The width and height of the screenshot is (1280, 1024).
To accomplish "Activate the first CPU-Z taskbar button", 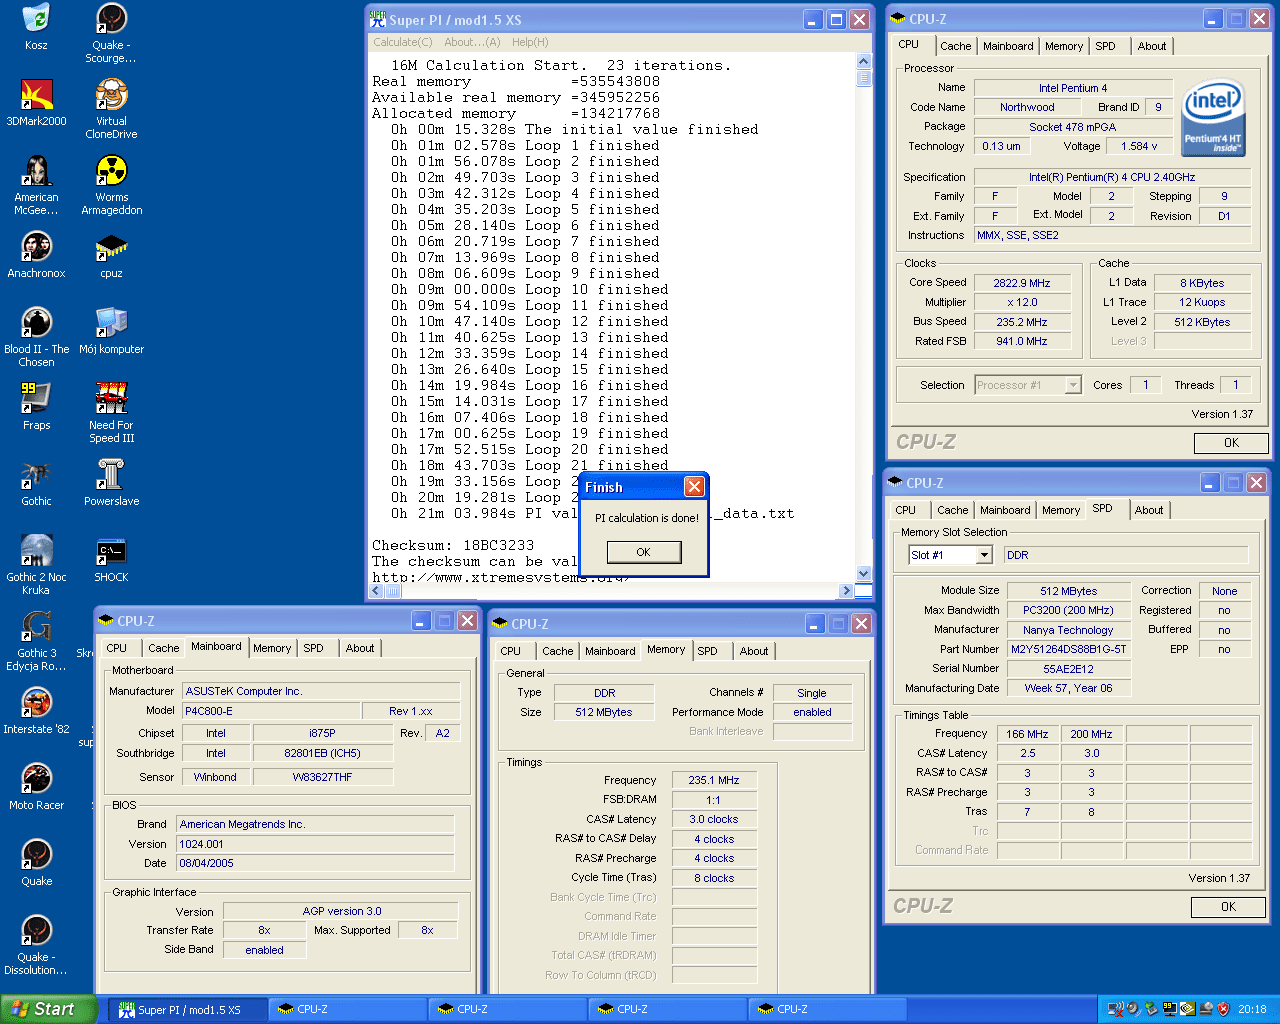I will pos(348,1010).
